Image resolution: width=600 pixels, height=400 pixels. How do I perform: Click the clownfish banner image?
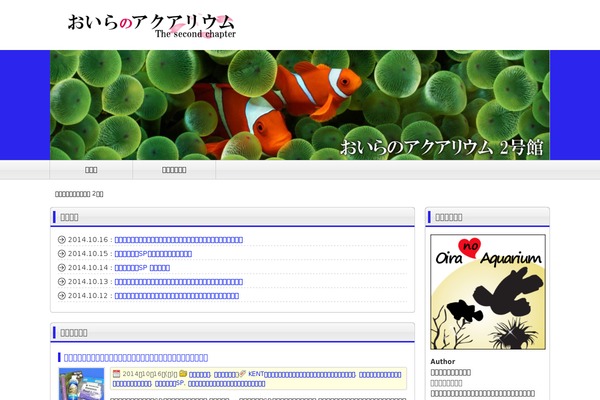point(300,105)
